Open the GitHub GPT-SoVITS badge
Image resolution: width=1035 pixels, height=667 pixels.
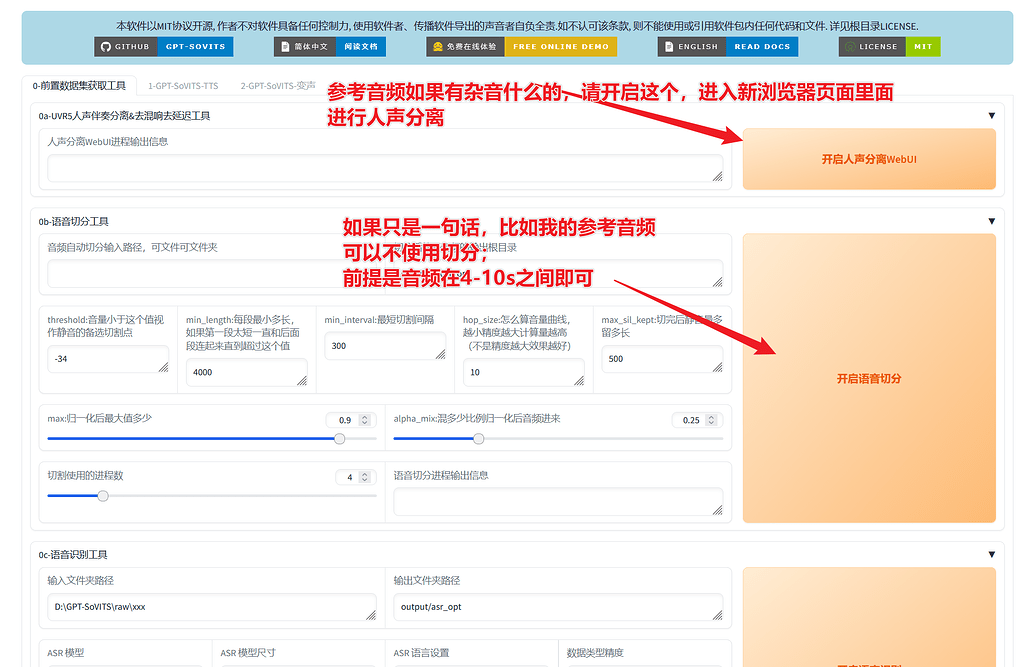click(x=164, y=47)
